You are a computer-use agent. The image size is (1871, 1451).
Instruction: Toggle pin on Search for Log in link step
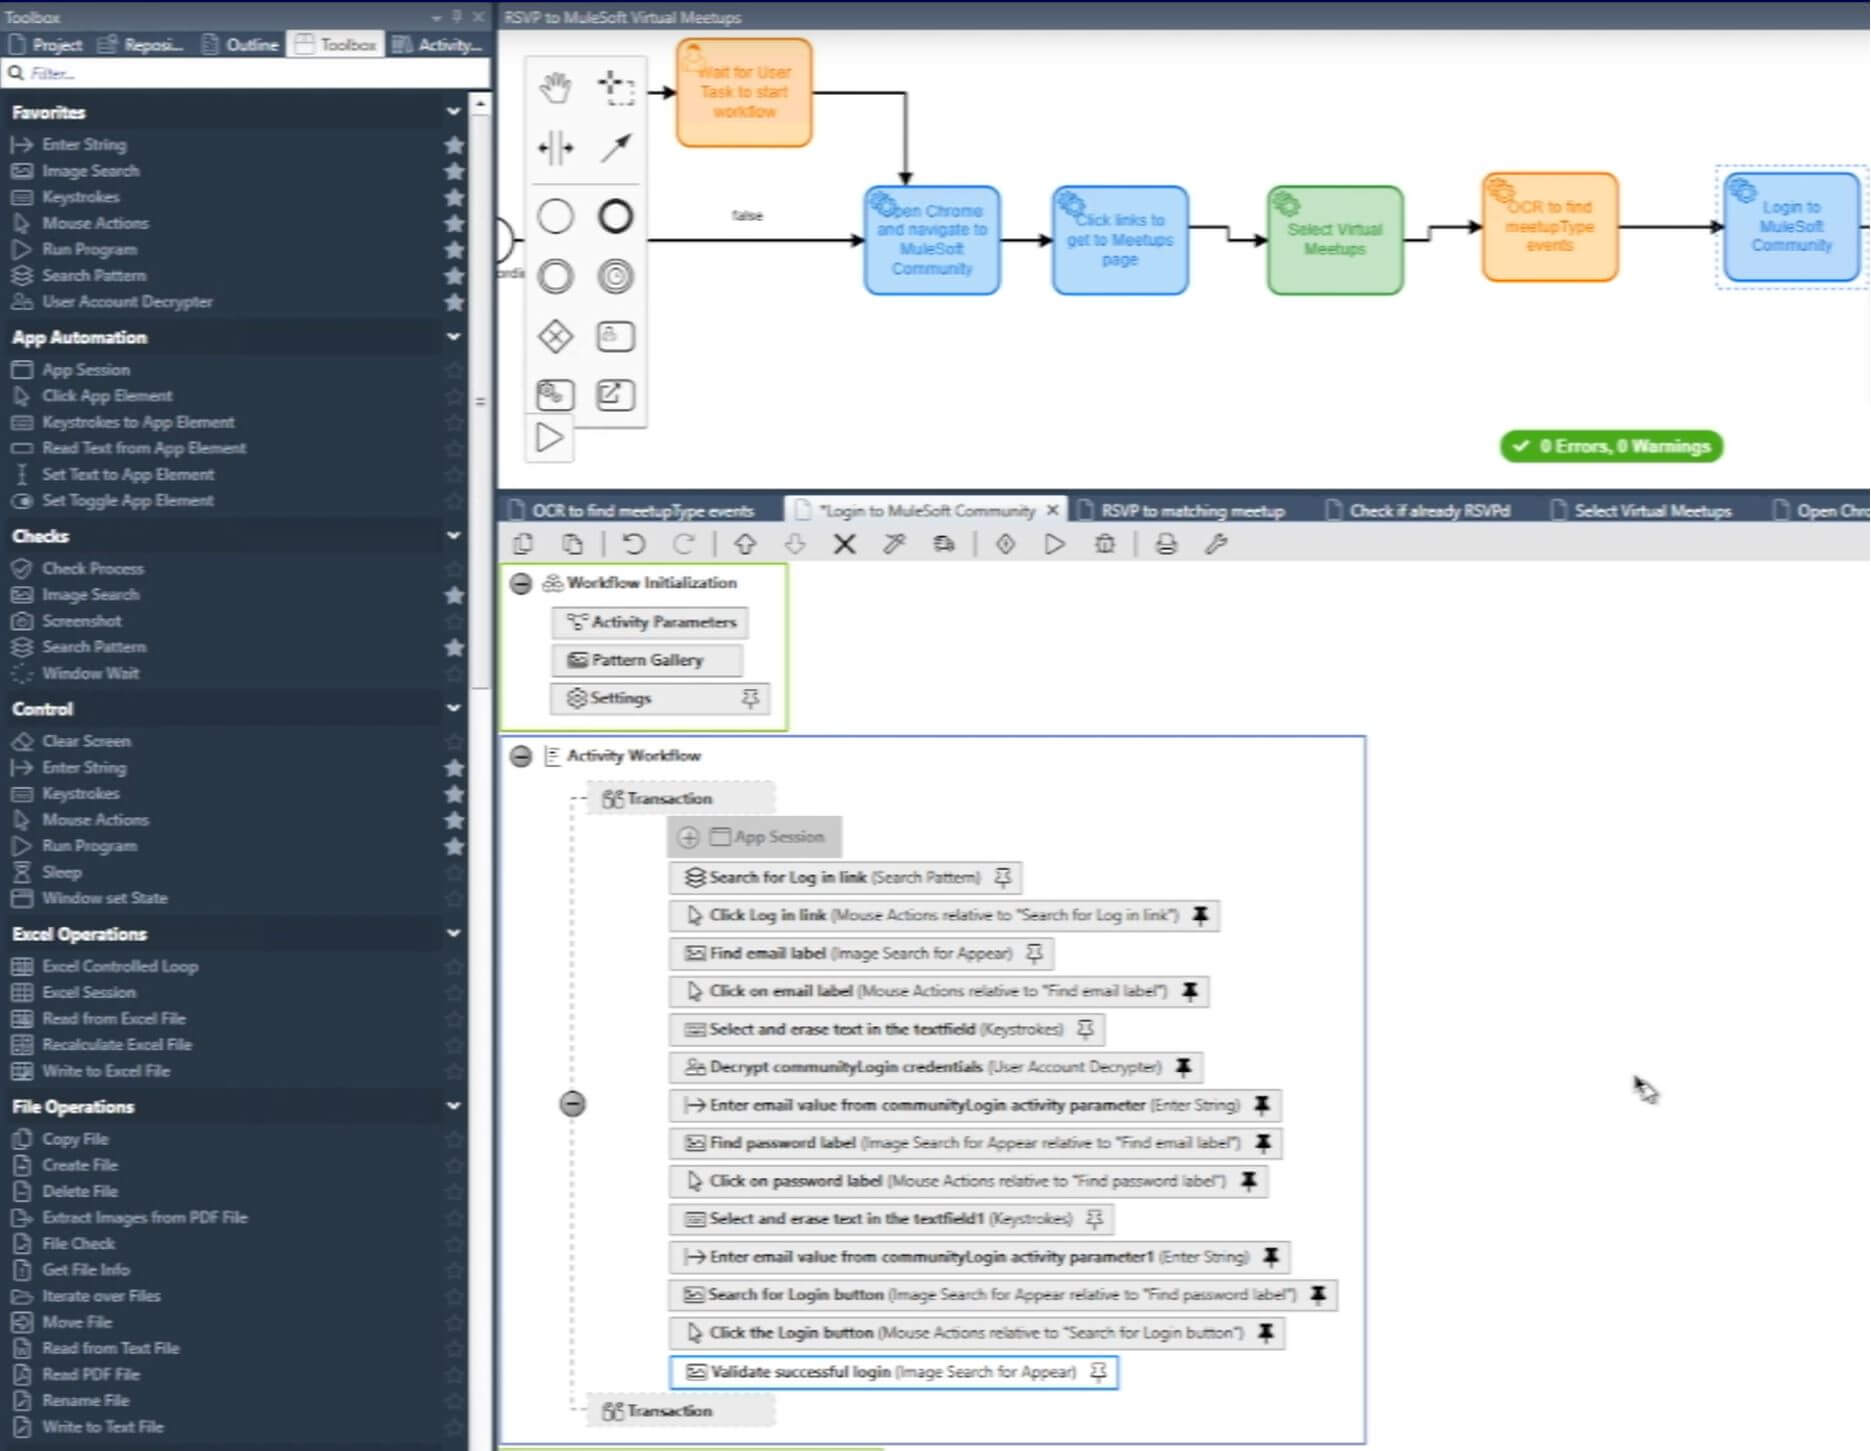[x=1003, y=877]
